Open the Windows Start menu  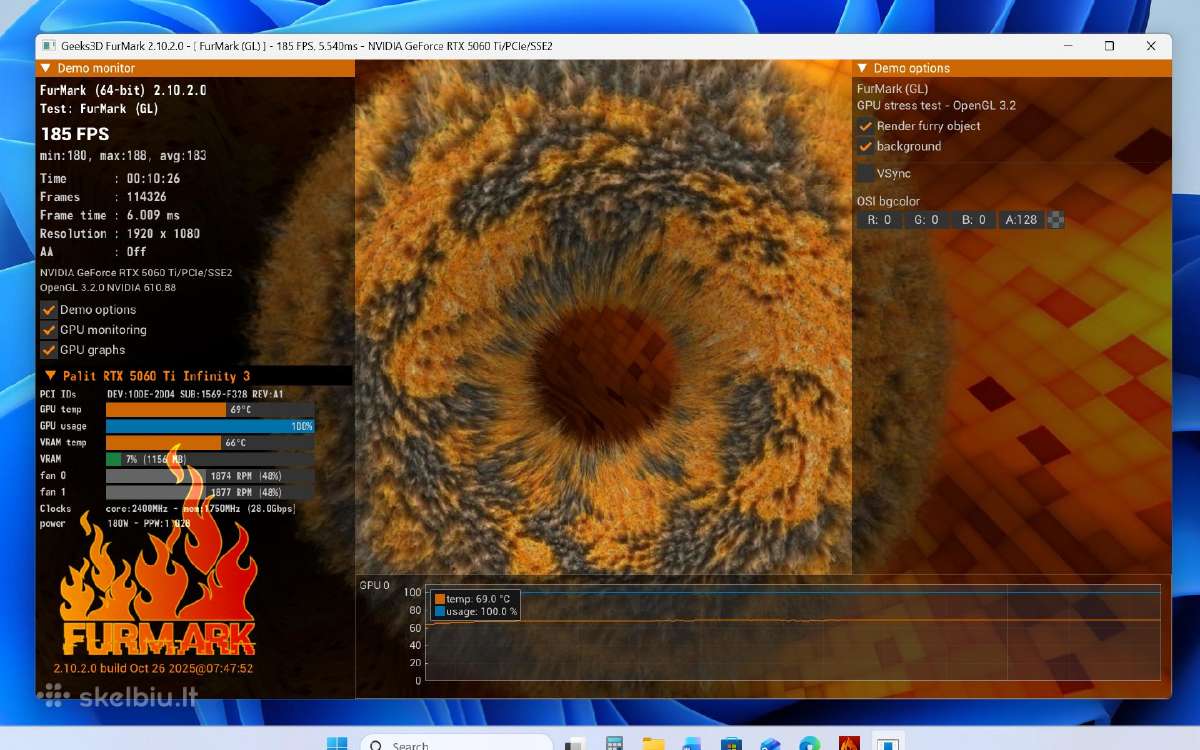pos(337,744)
